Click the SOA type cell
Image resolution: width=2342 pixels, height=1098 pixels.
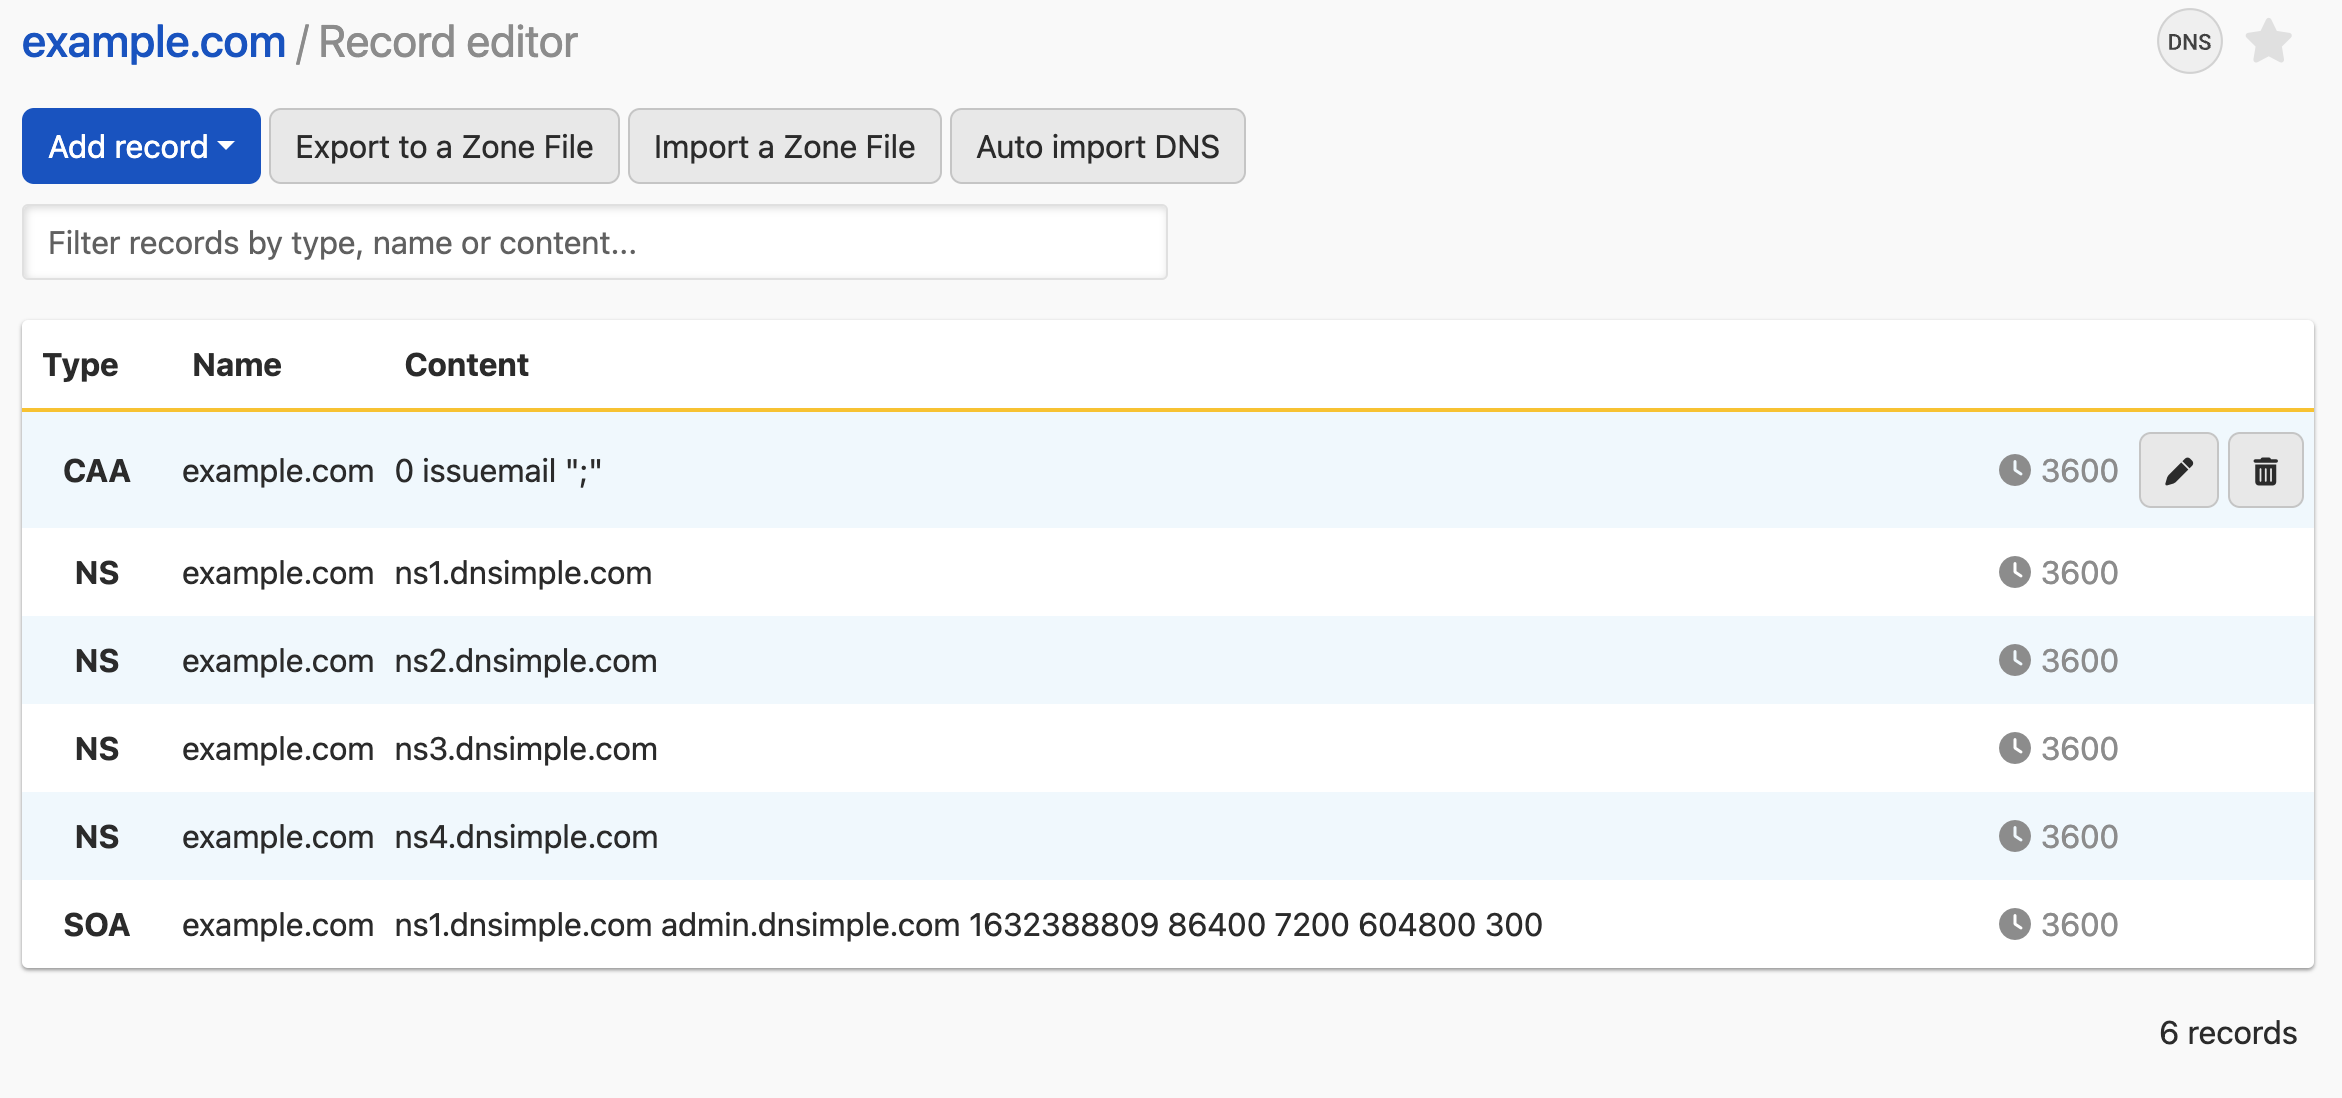coord(97,924)
